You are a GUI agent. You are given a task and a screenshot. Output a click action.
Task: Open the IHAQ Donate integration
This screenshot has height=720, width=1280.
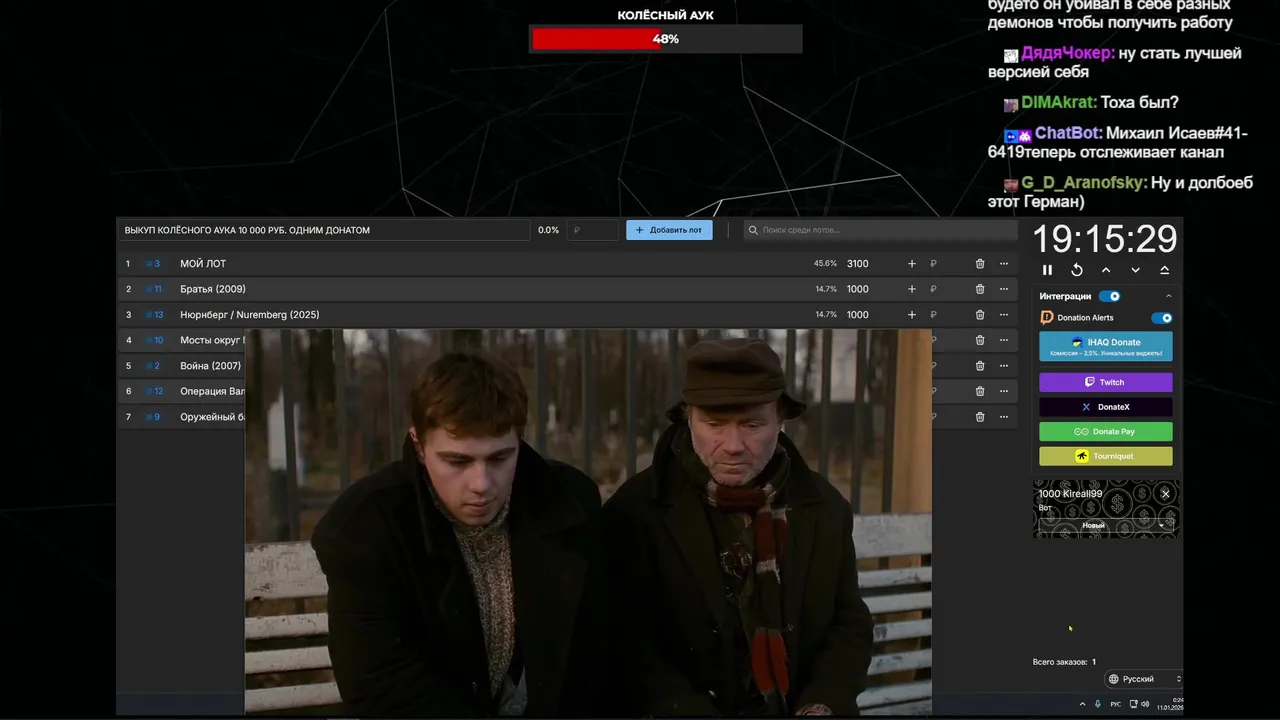pyautogui.click(x=1106, y=346)
